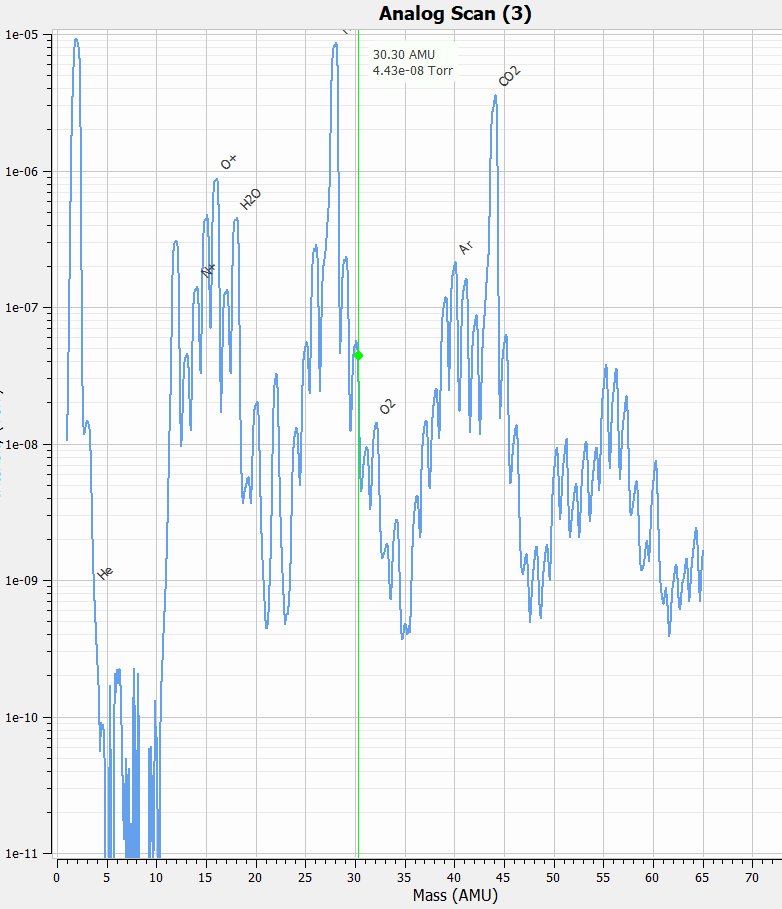Click the green cursor marker on curve

coord(359,355)
